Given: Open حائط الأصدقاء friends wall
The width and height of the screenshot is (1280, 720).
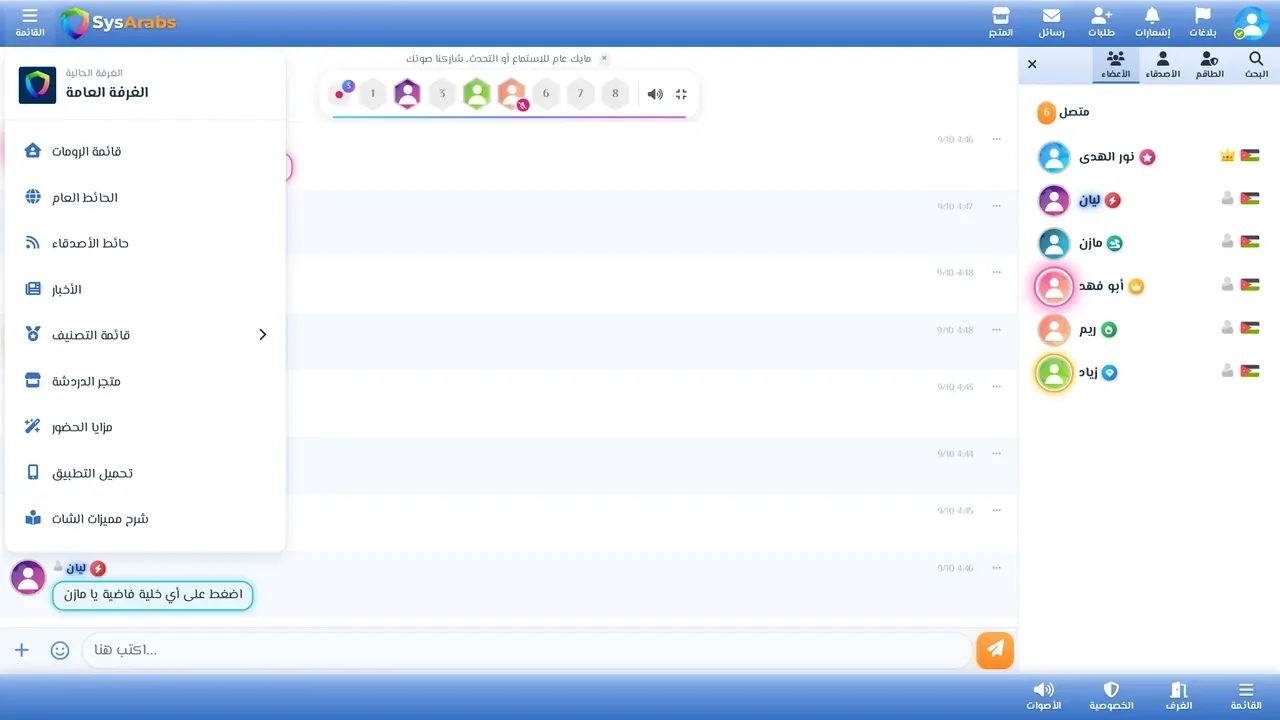Looking at the screenshot, I should click(145, 243).
